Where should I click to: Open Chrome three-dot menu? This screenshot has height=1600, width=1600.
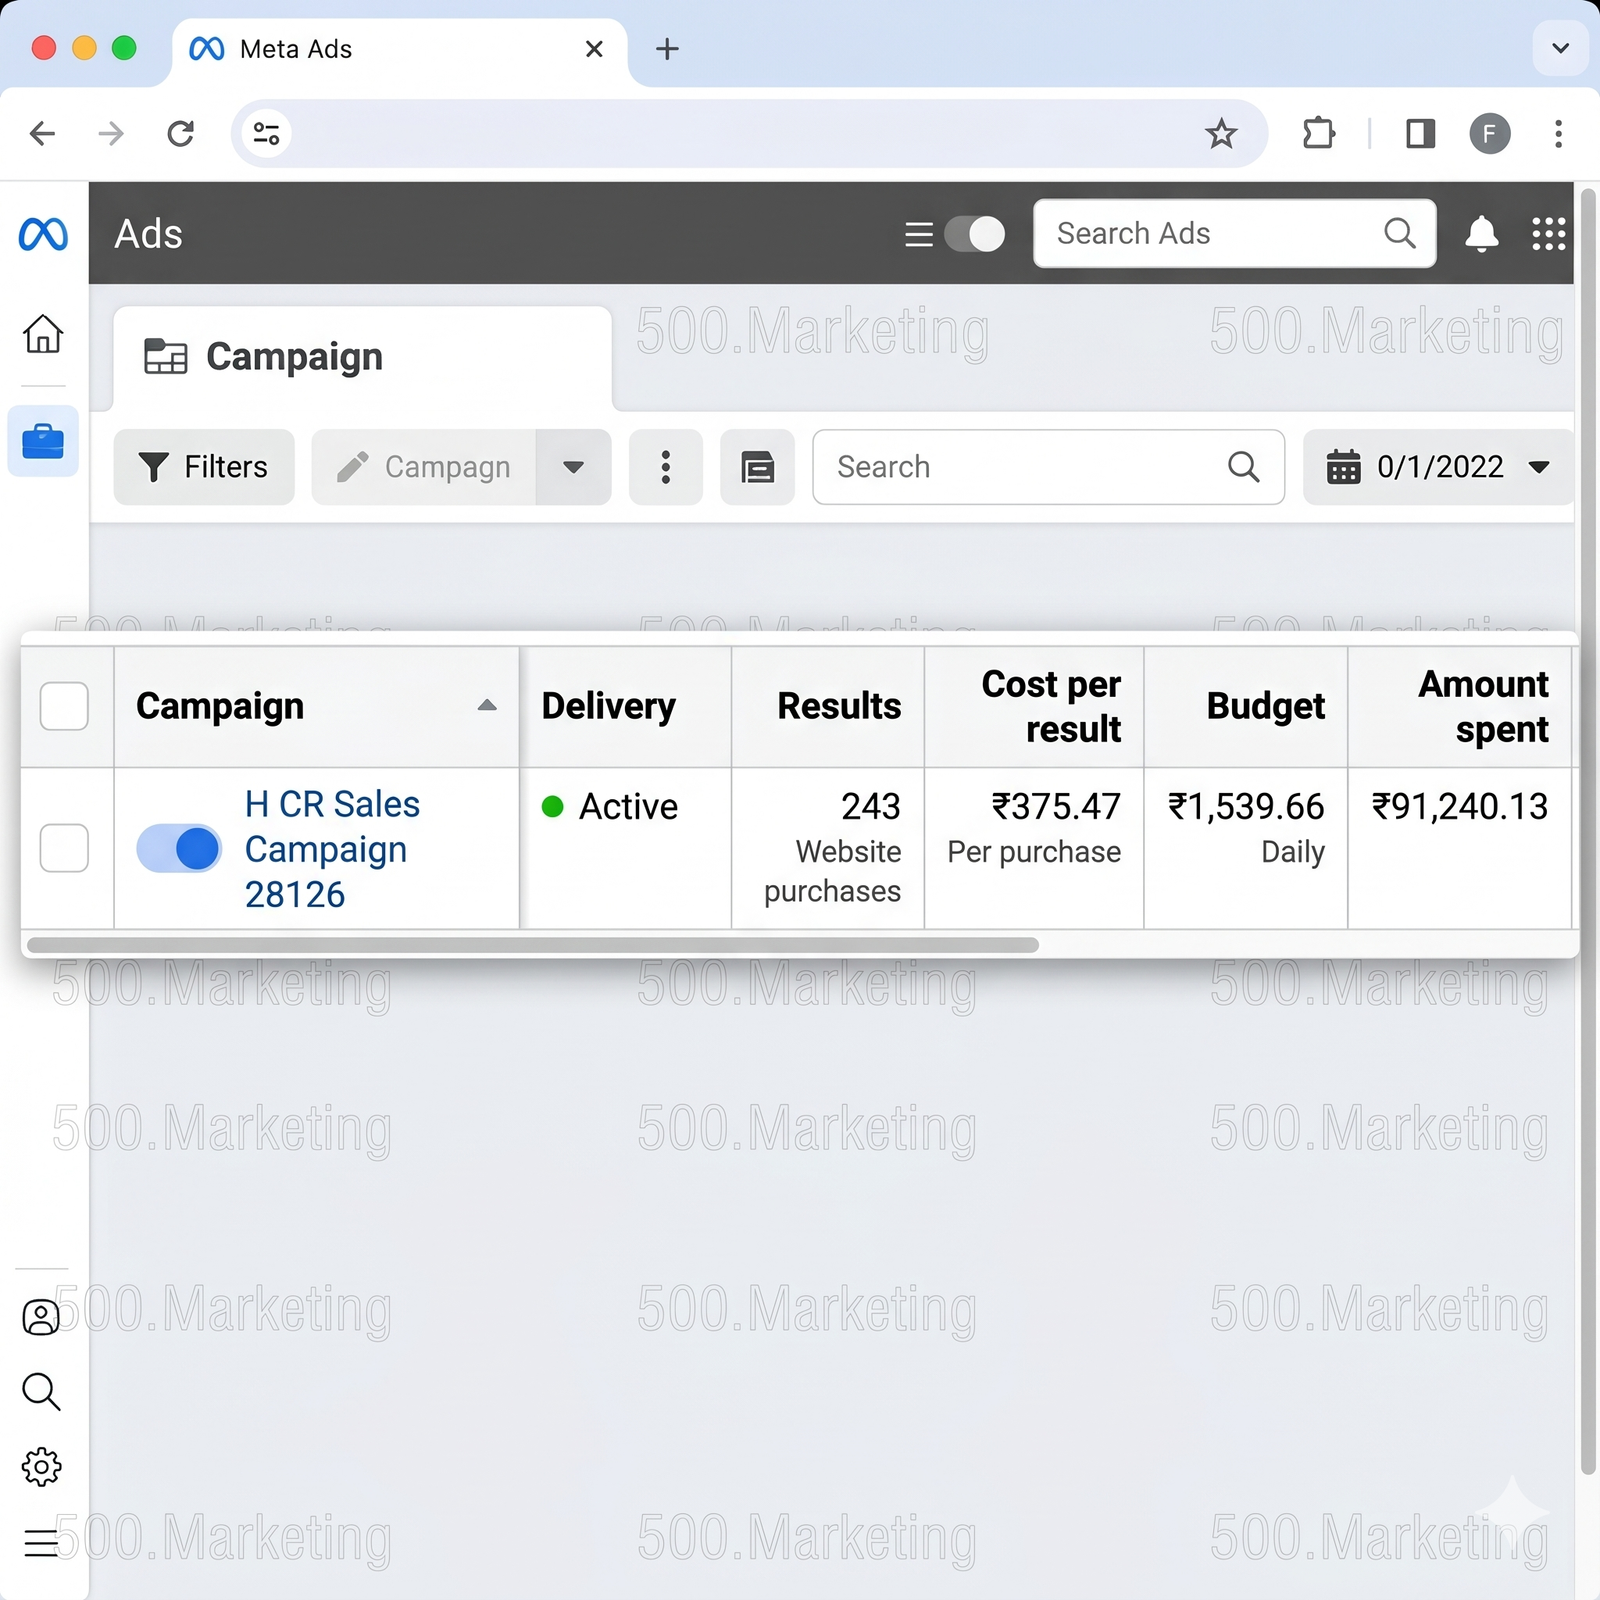pos(1558,133)
